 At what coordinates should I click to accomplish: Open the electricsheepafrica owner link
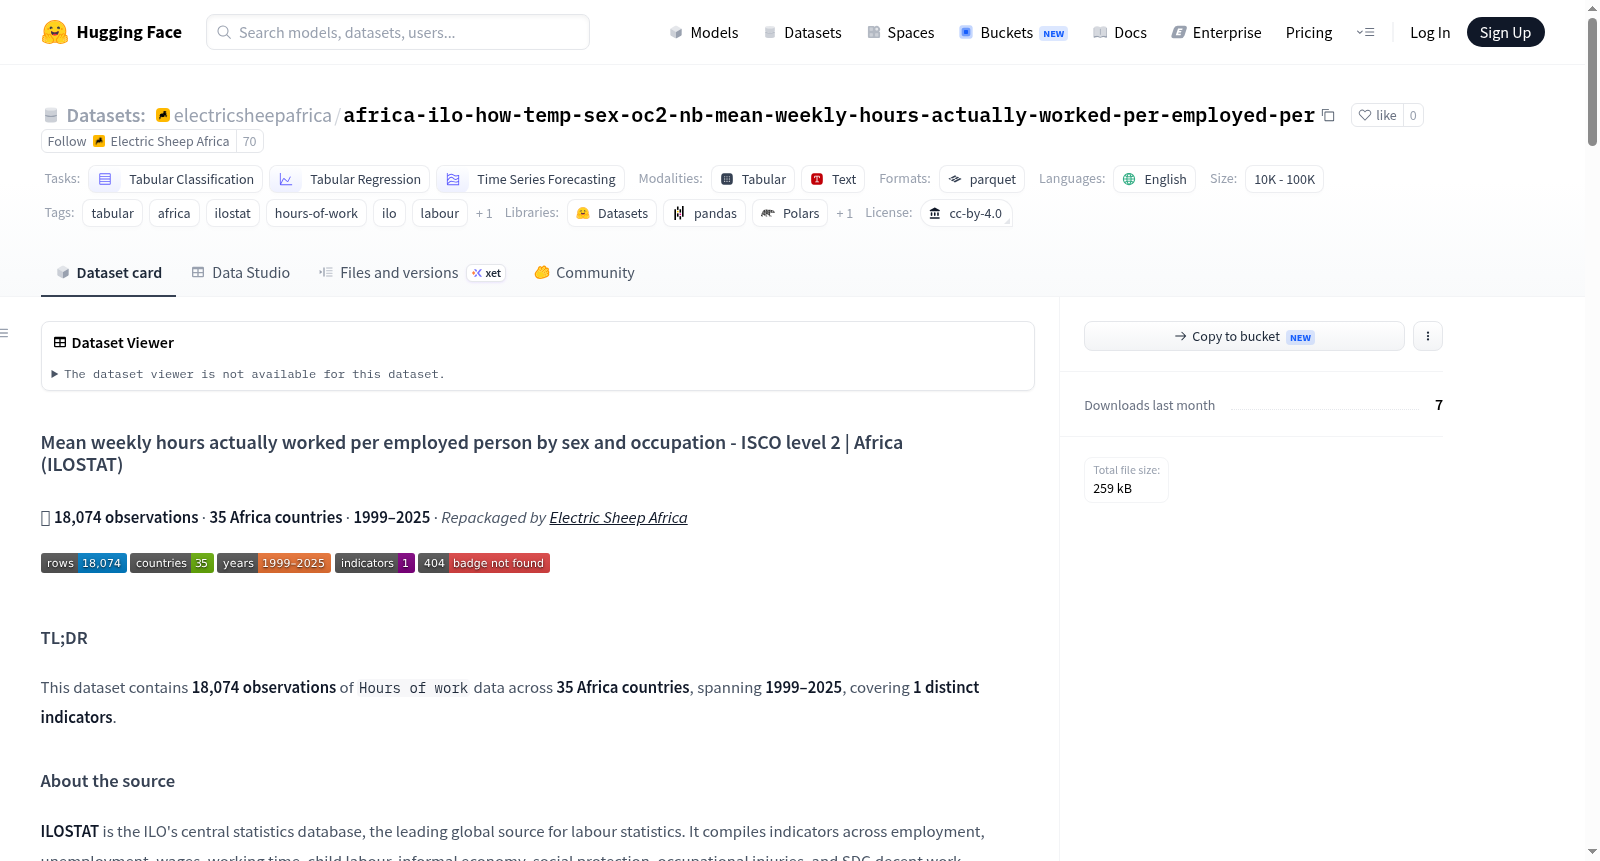point(252,115)
